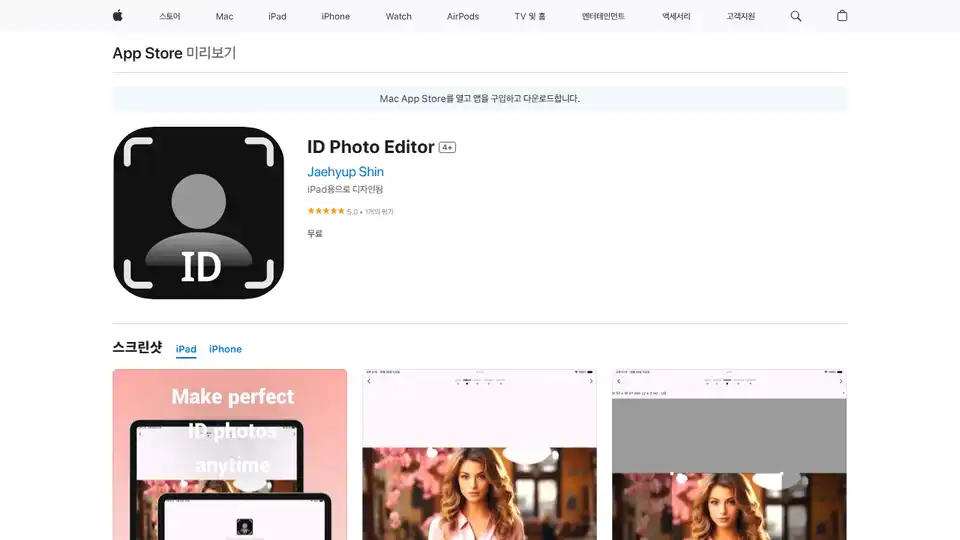Open developer Jaehyup Shin link
The height and width of the screenshot is (540, 960).
point(345,172)
